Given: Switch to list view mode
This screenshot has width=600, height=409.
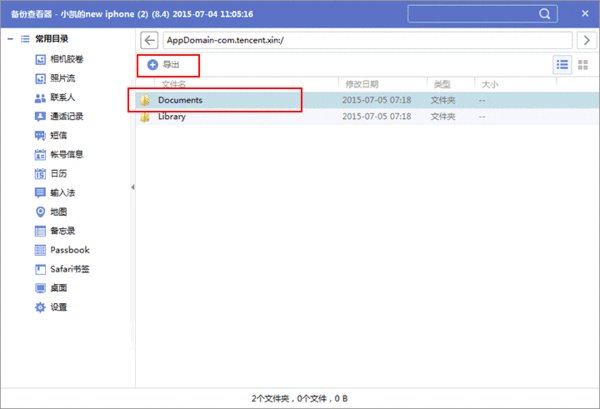Looking at the screenshot, I should (562, 64).
